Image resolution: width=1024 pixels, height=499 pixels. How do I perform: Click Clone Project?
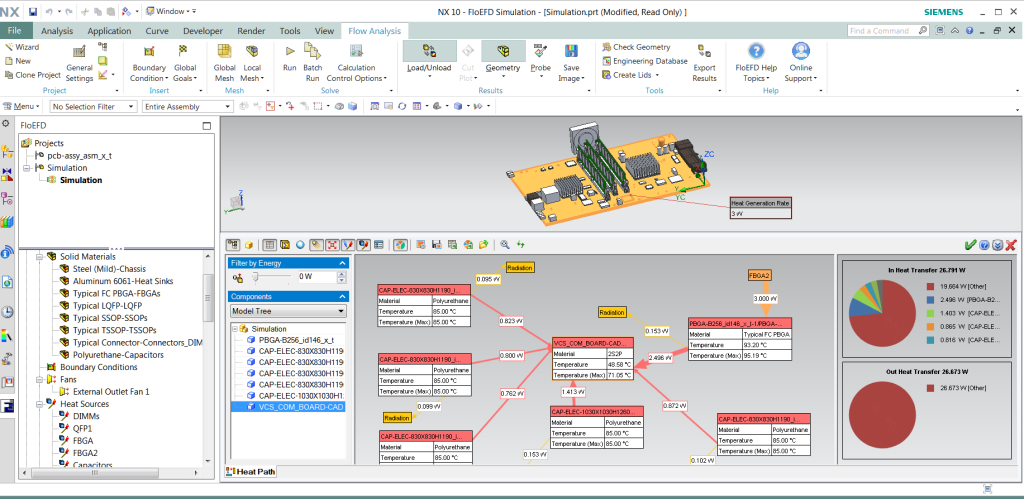32,75
